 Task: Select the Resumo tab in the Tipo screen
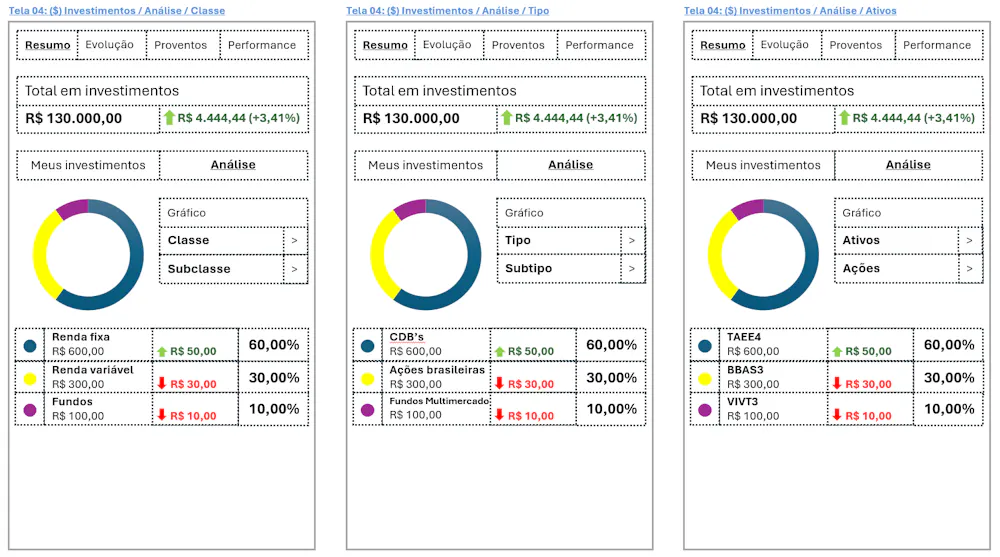click(385, 45)
